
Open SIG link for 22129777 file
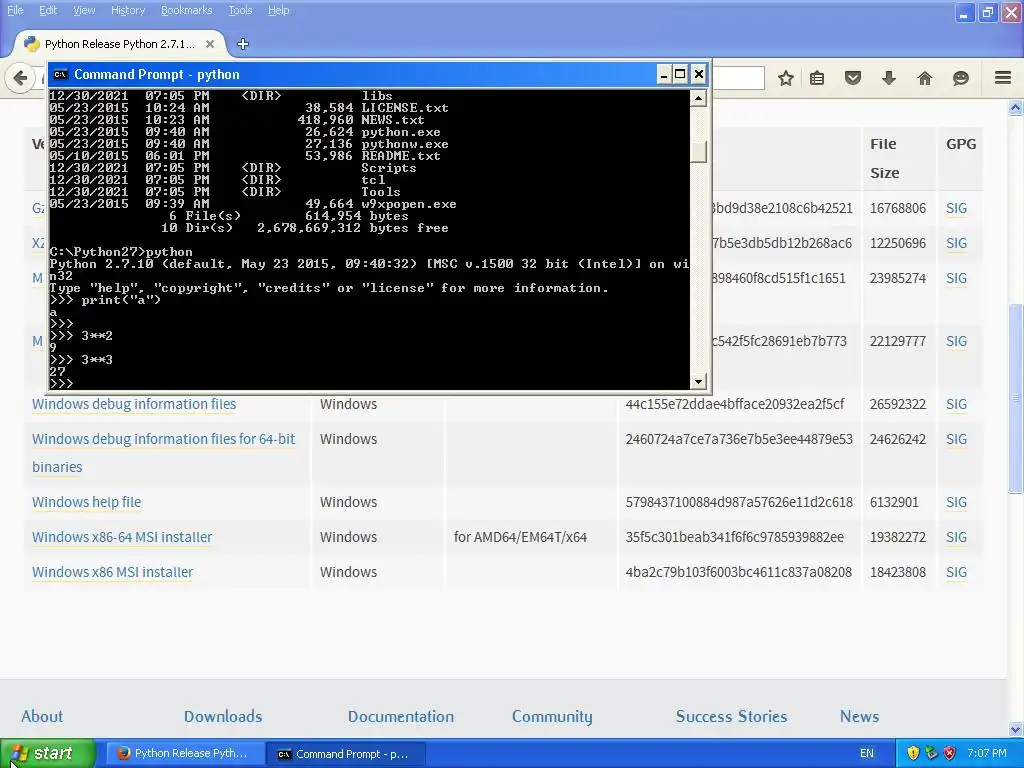point(956,341)
